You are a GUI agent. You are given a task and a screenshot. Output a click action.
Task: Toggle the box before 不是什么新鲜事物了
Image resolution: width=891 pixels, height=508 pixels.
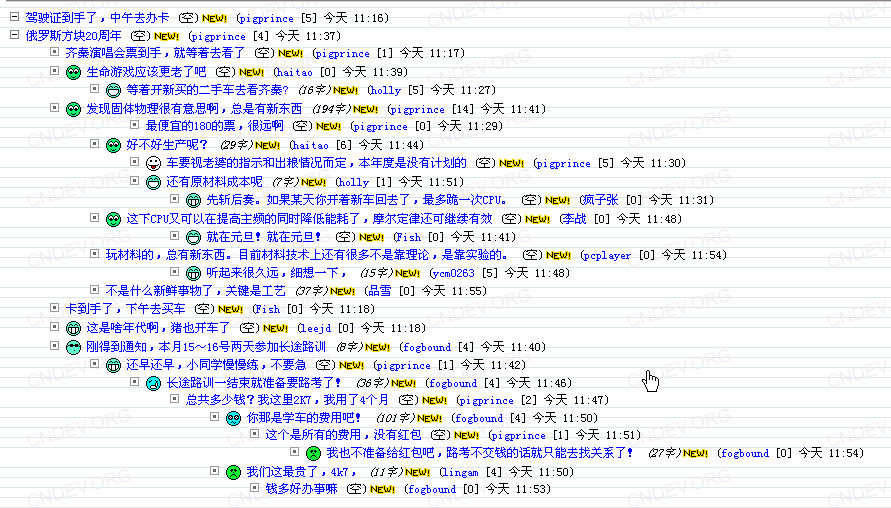click(x=95, y=290)
